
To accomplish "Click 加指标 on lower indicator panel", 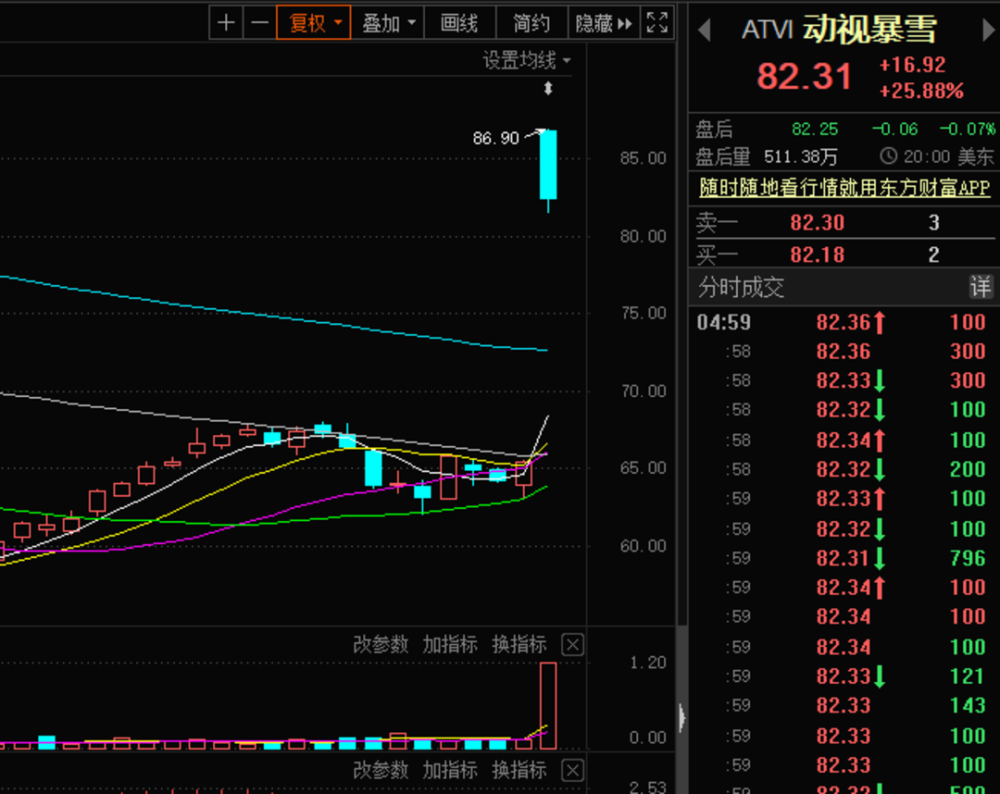I will click(450, 770).
